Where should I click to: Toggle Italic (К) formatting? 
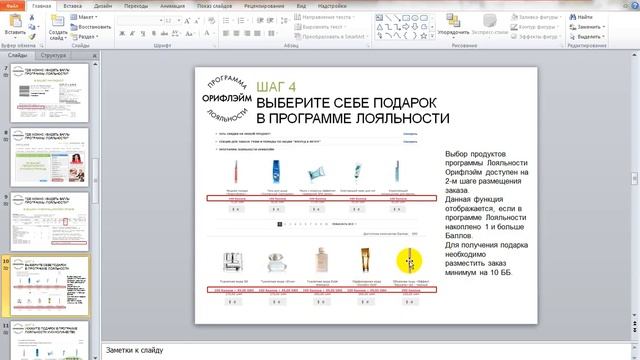point(132,33)
